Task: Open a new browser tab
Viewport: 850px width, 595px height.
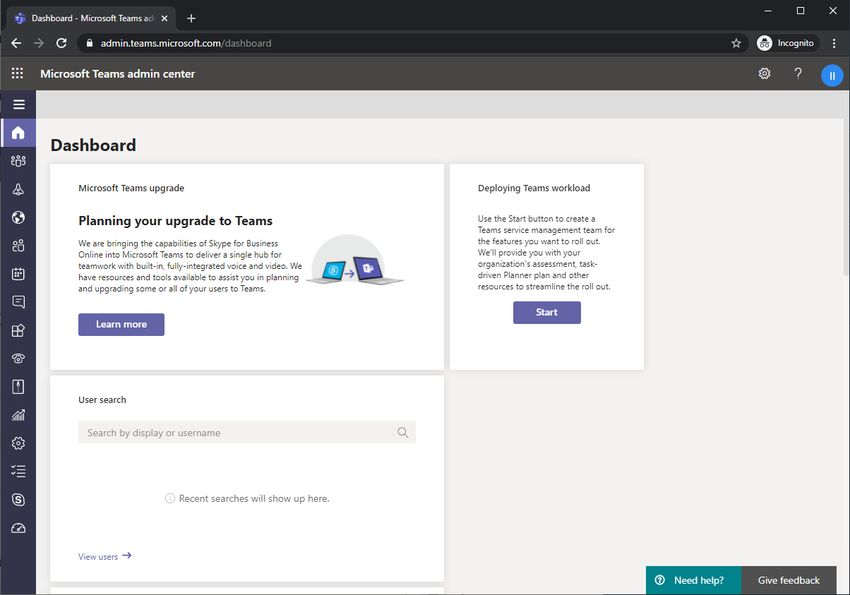Action: [x=191, y=18]
